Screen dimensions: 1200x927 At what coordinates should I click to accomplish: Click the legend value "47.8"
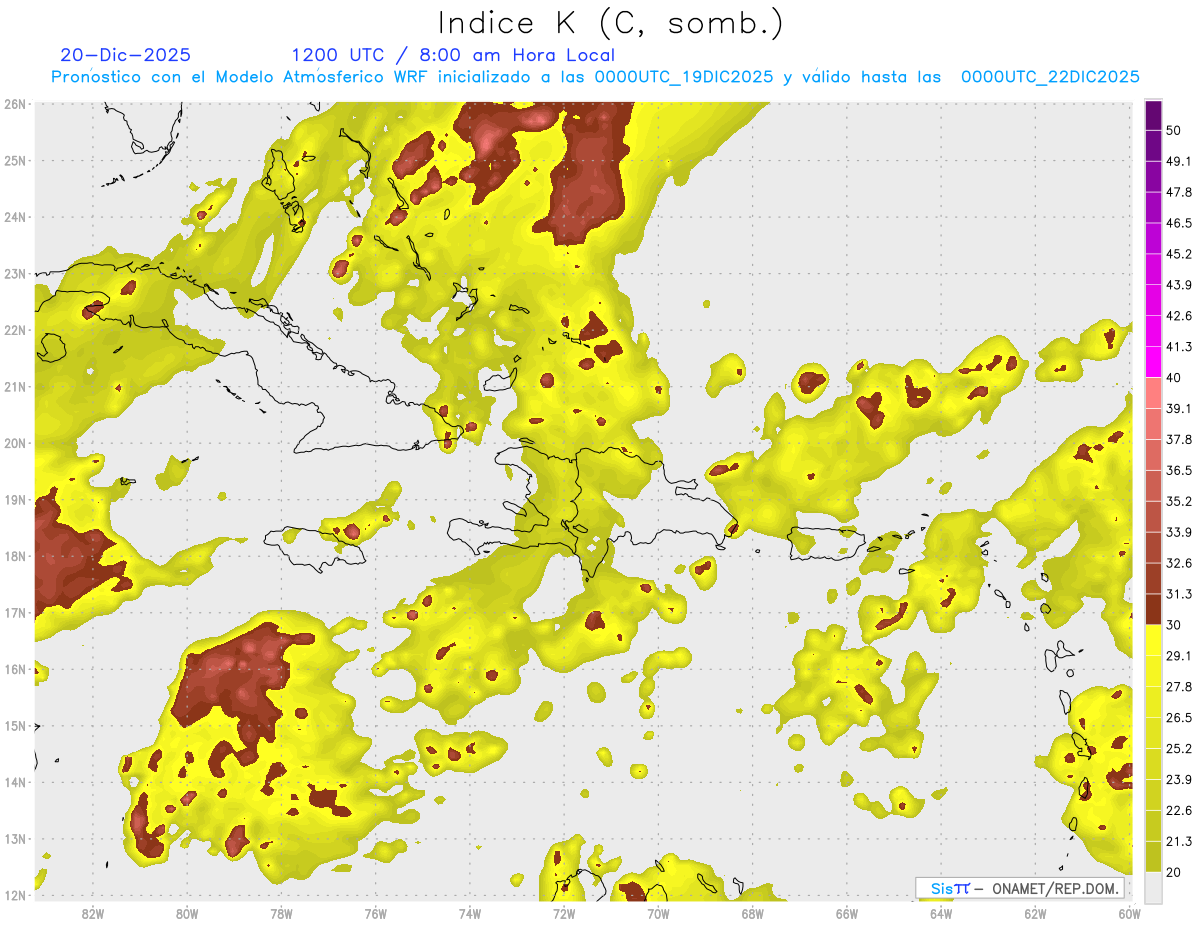pyautogui.click(x=1179, y=192)
